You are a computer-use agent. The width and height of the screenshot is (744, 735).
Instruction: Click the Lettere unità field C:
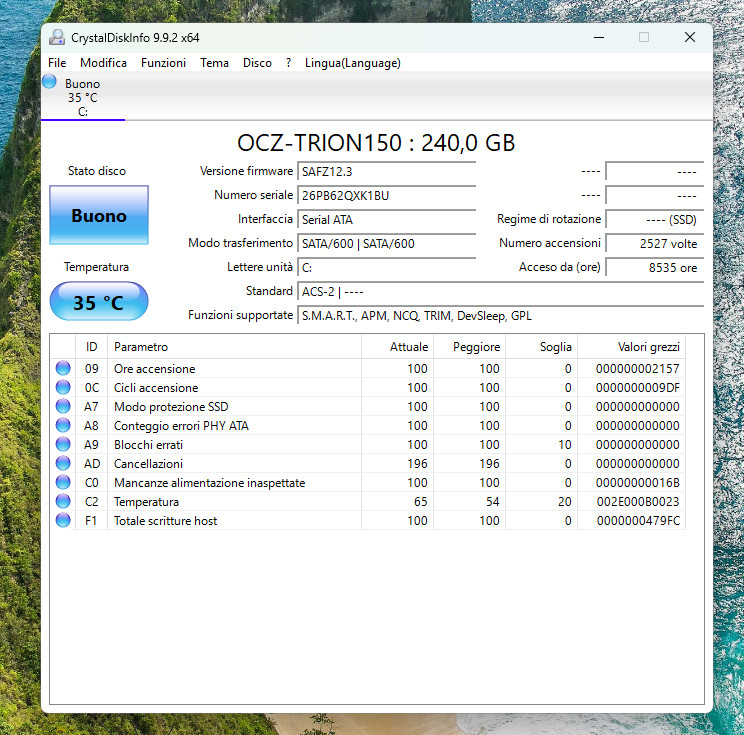click(x=386, y=268)
